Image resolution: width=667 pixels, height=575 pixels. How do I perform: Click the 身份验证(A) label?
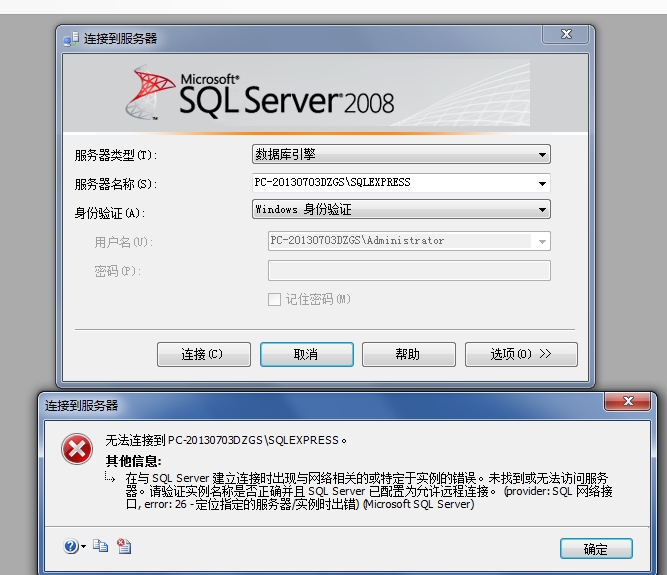110,213
